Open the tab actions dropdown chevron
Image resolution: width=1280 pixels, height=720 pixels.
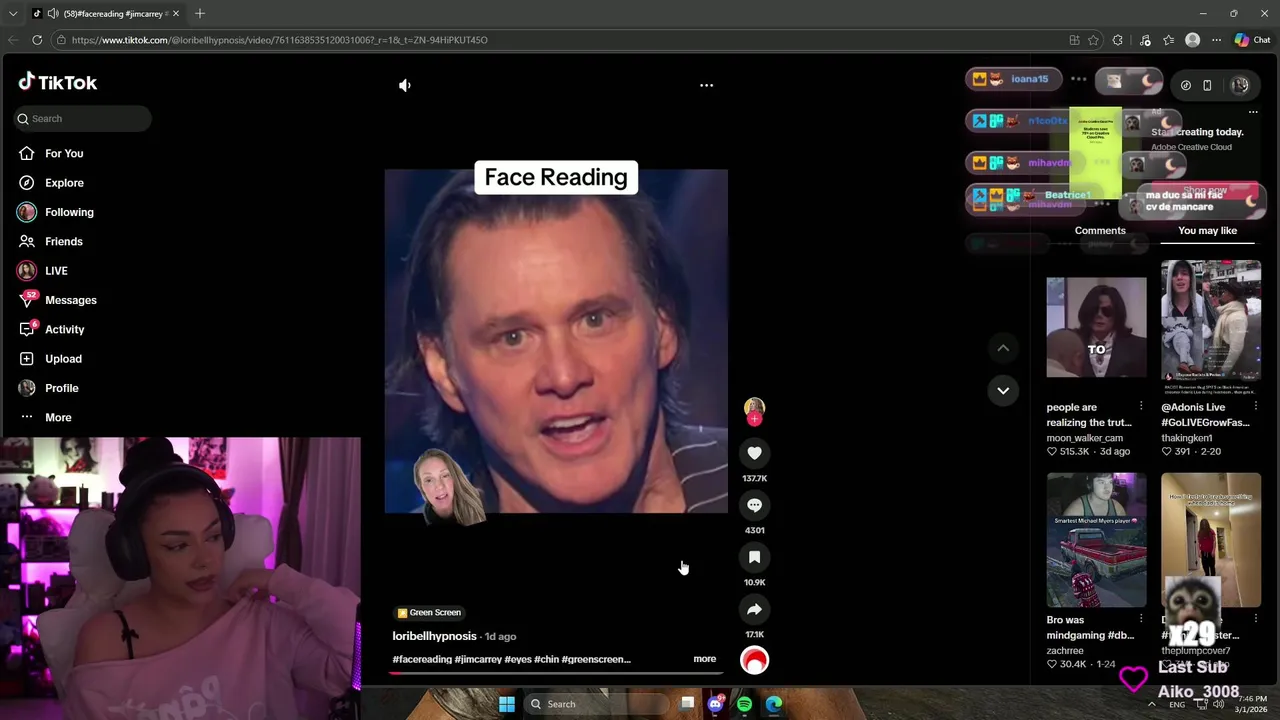point(13,14)
